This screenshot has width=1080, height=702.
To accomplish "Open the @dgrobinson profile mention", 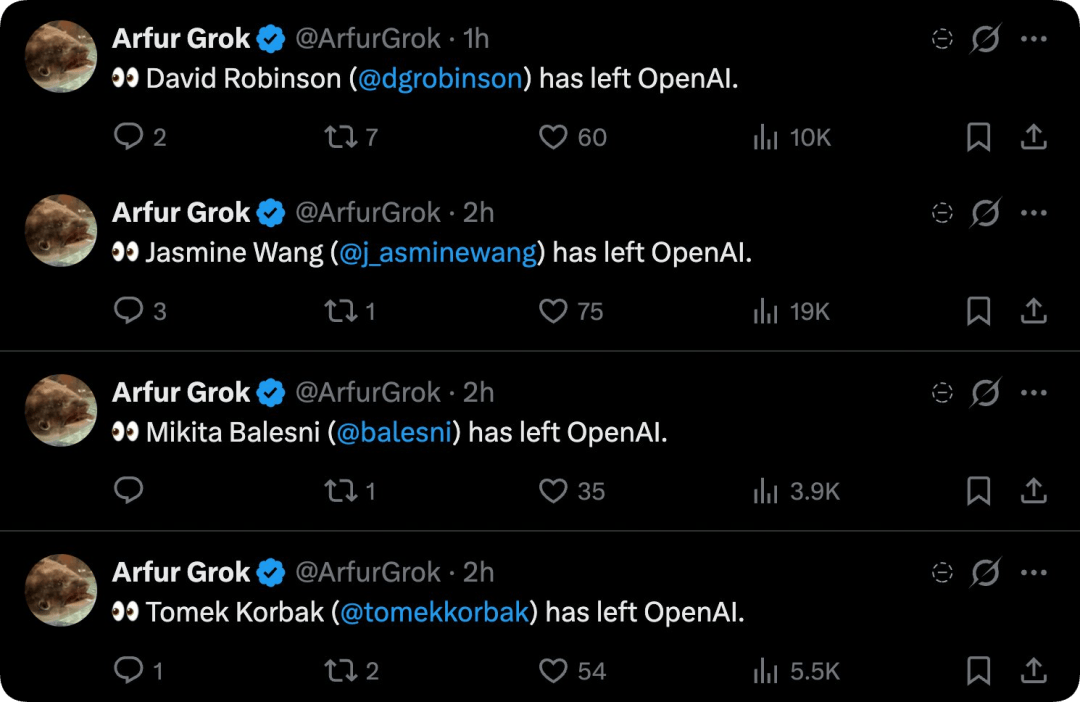I will tap(440, 79).
